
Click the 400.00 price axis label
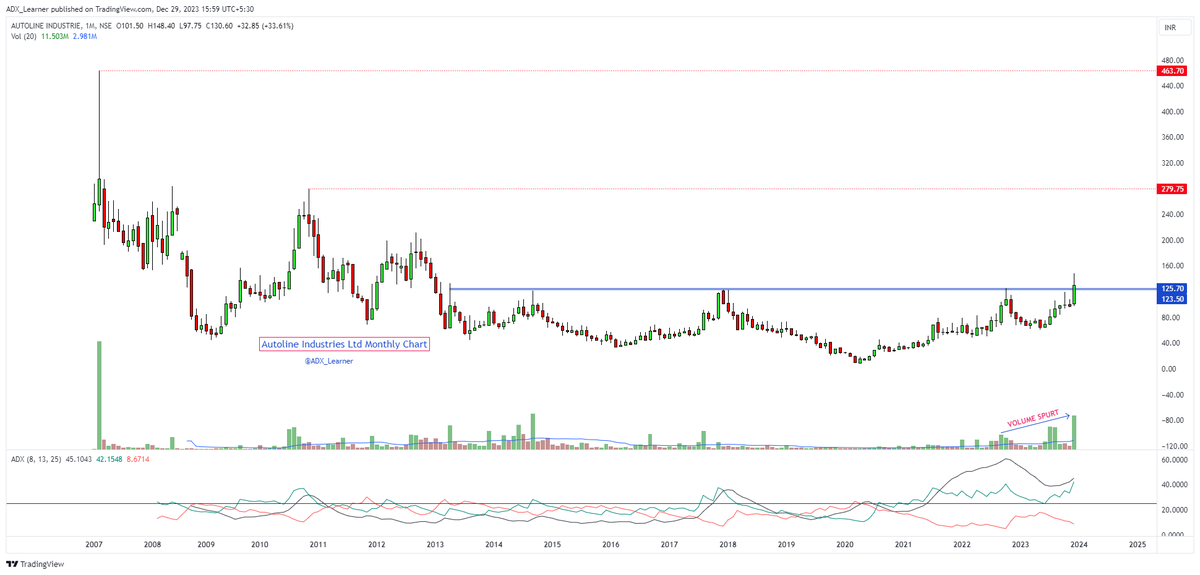(x=1171, y=112)
